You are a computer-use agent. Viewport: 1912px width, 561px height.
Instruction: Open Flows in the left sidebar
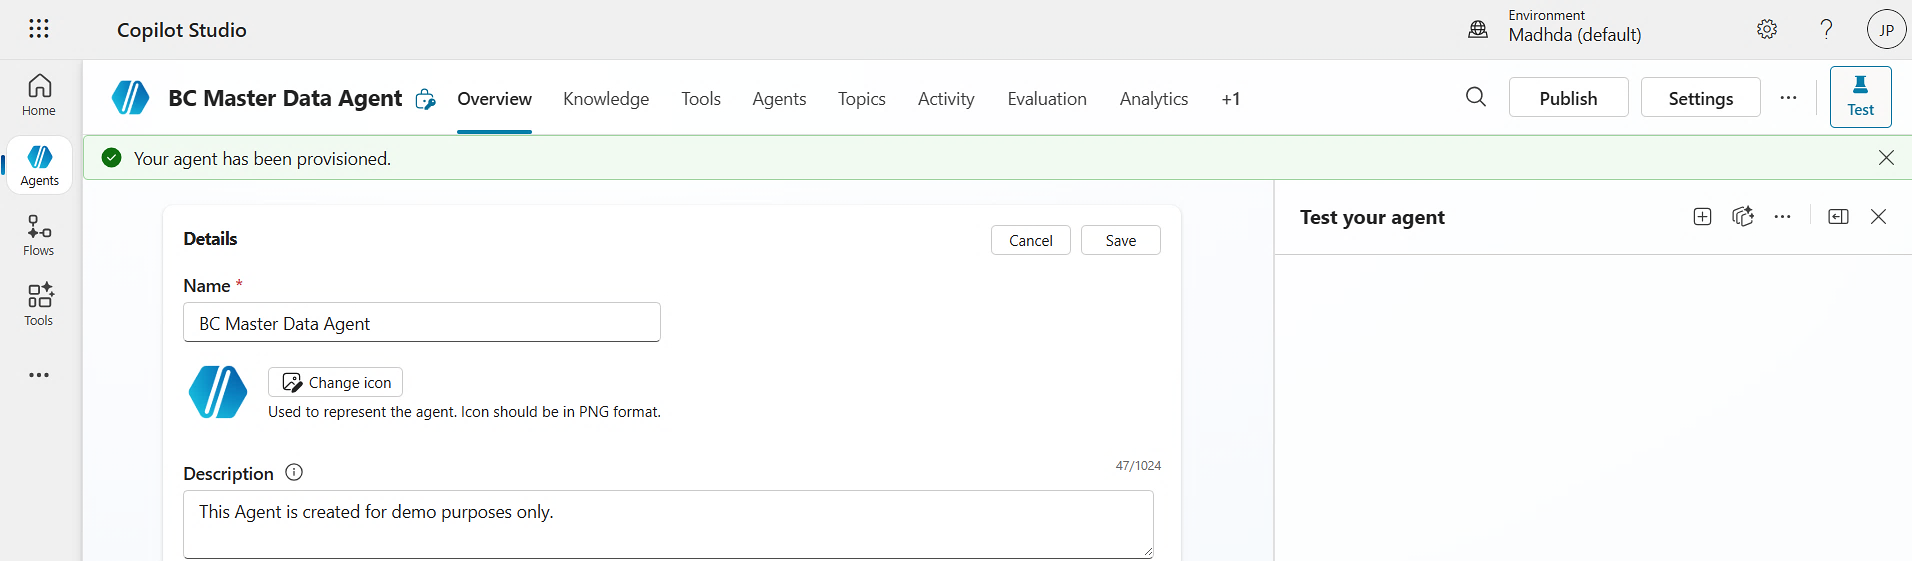pyautogui.click(x=39, y=235)
